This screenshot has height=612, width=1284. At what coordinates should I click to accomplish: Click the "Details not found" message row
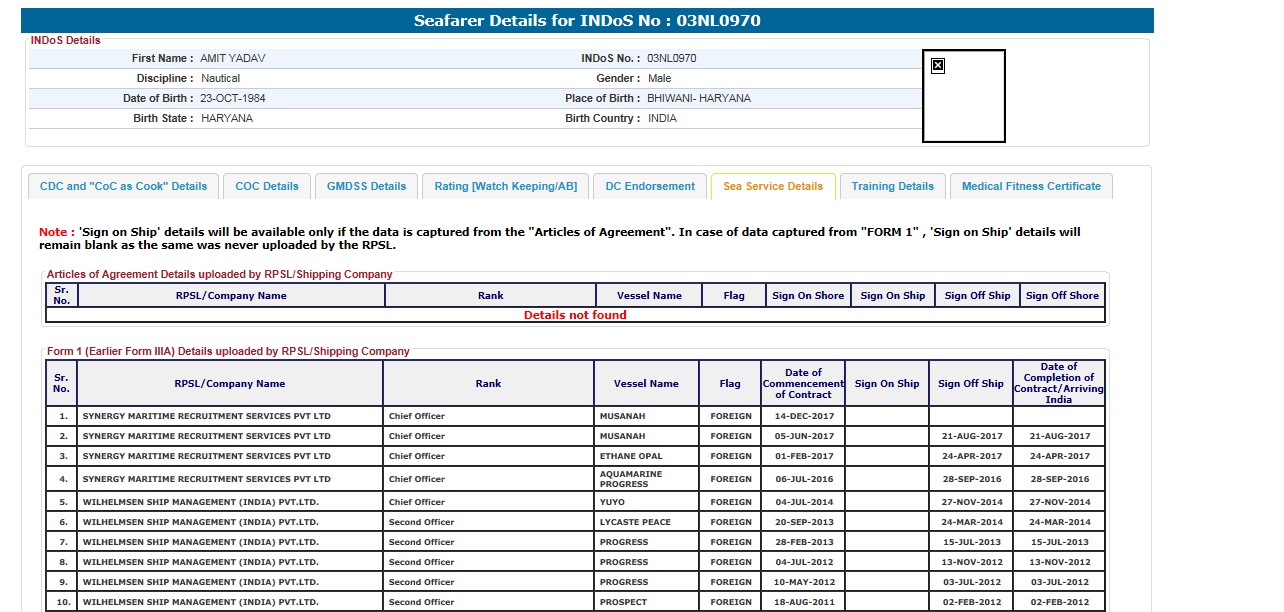(575, 315)
